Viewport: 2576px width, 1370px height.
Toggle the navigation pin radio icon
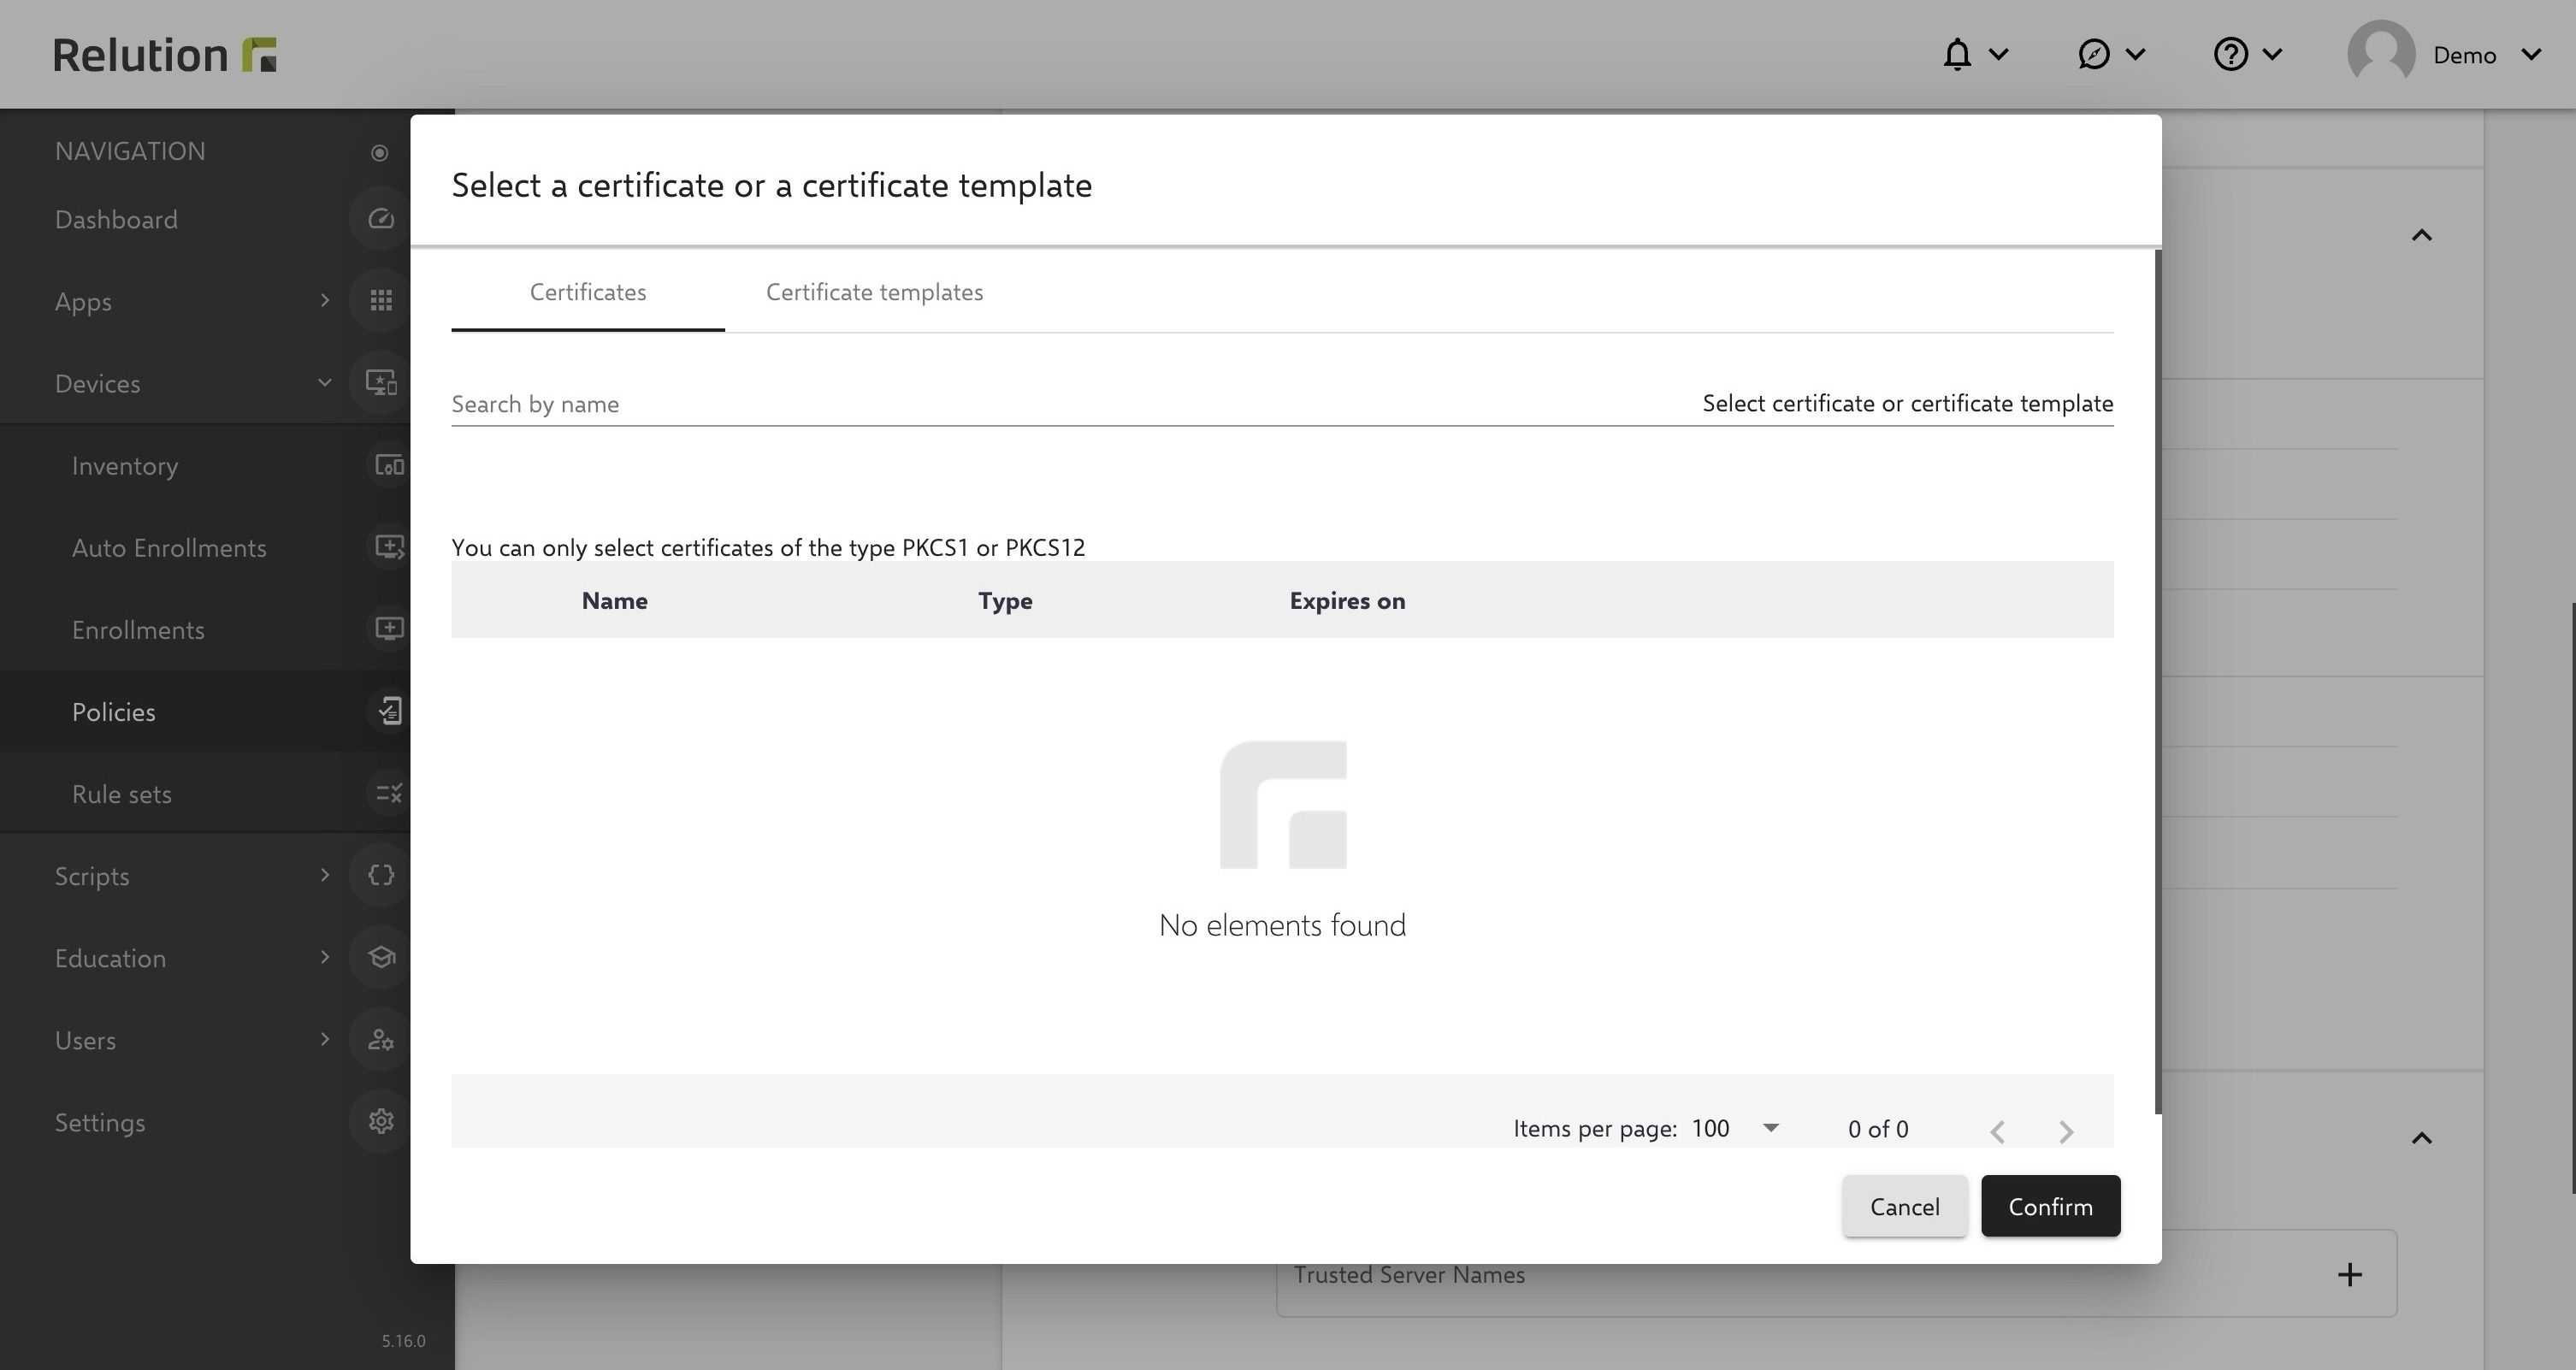[379, 152]
